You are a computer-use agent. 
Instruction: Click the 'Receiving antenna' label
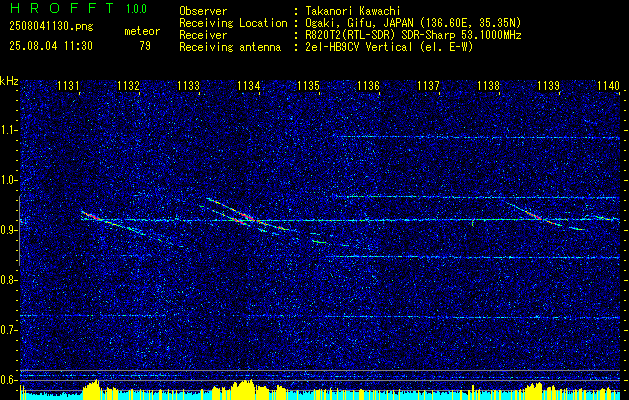click(x=230, y=47)
